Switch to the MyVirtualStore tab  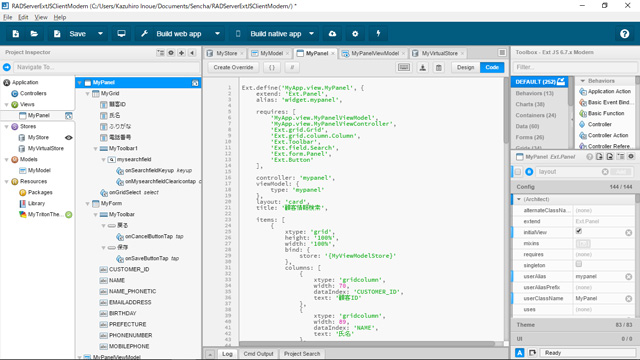[438, 53]
